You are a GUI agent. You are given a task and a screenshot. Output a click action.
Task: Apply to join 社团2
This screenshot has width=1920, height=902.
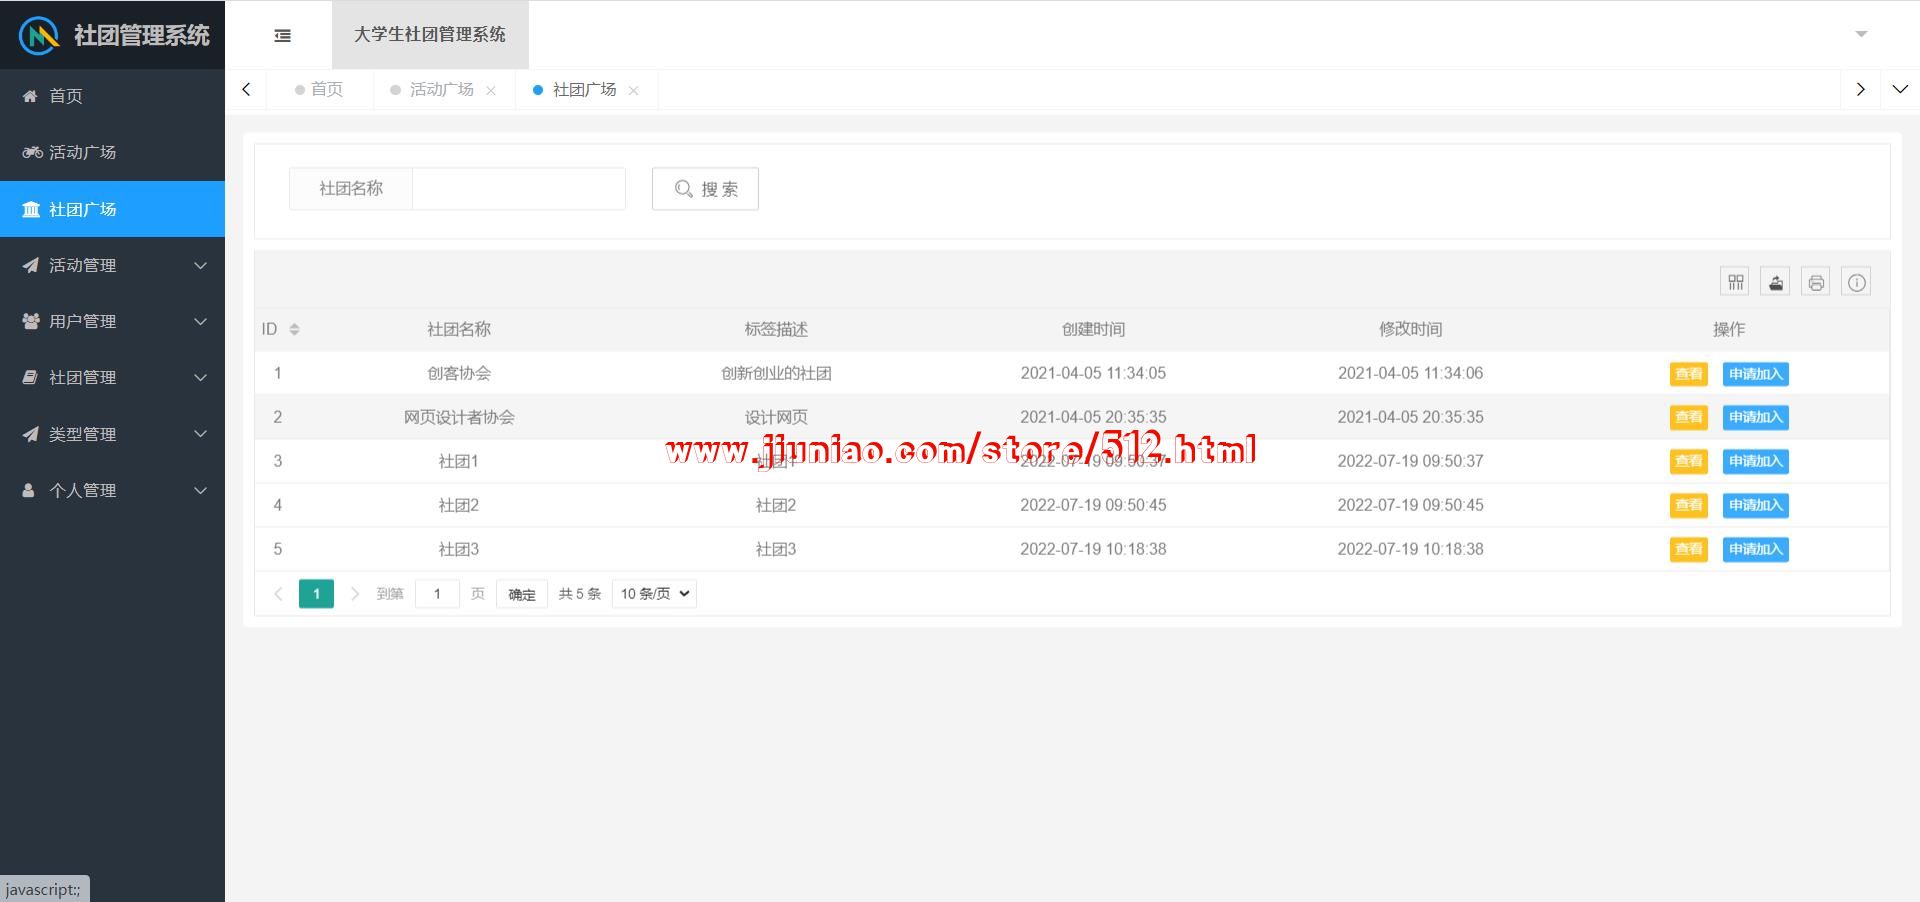(1755, 505)
